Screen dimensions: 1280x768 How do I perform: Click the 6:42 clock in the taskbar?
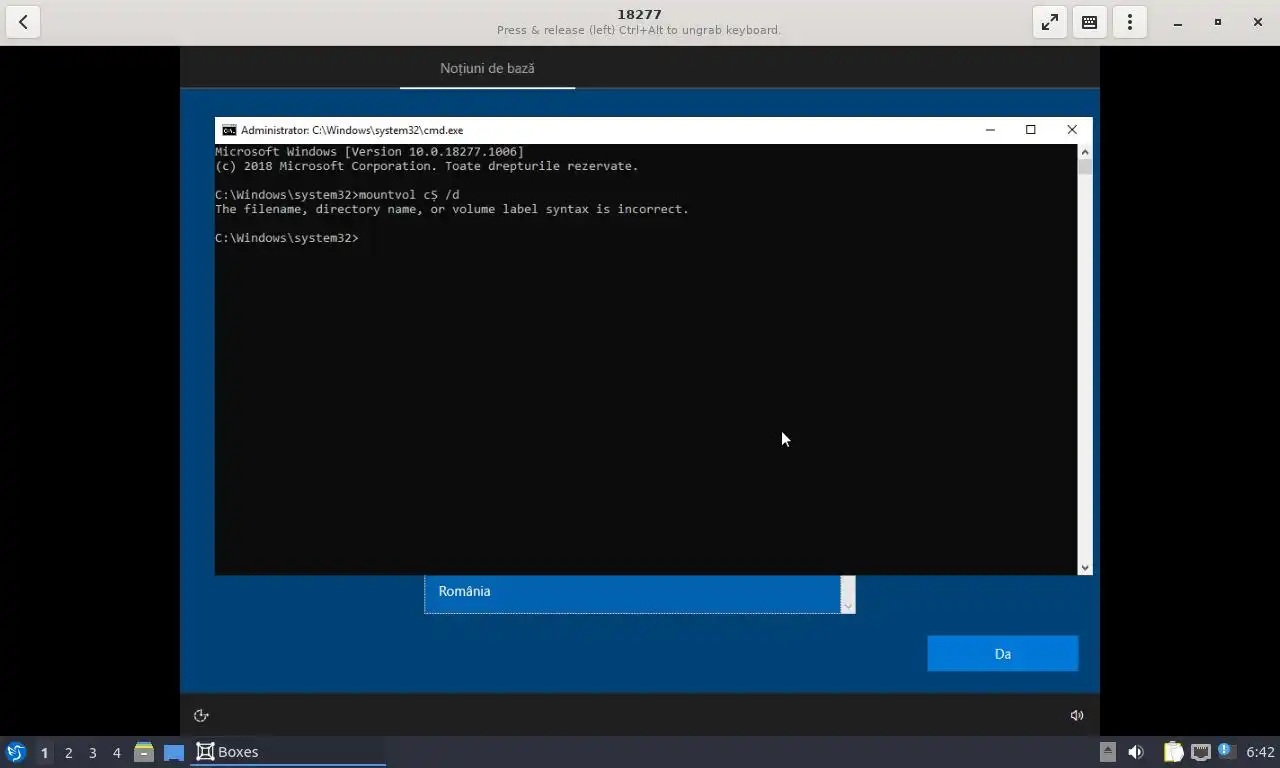pyautogui.click(x=1260, y=752)
